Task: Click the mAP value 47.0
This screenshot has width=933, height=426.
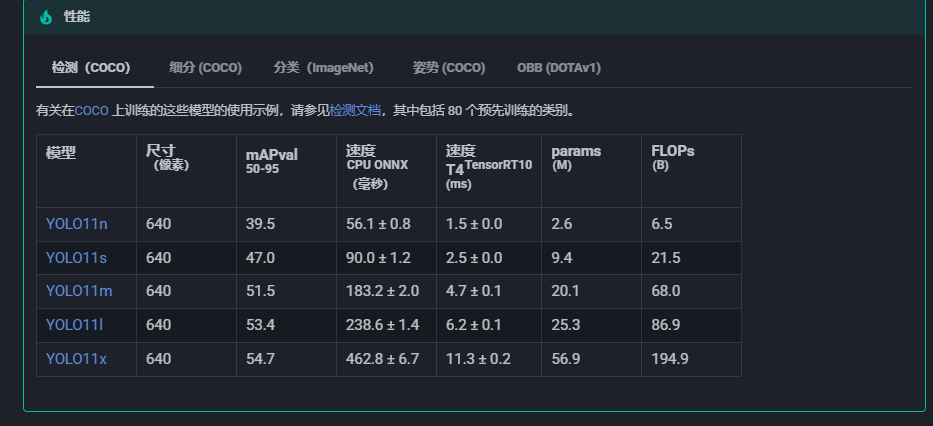Action: coord(261,258)
